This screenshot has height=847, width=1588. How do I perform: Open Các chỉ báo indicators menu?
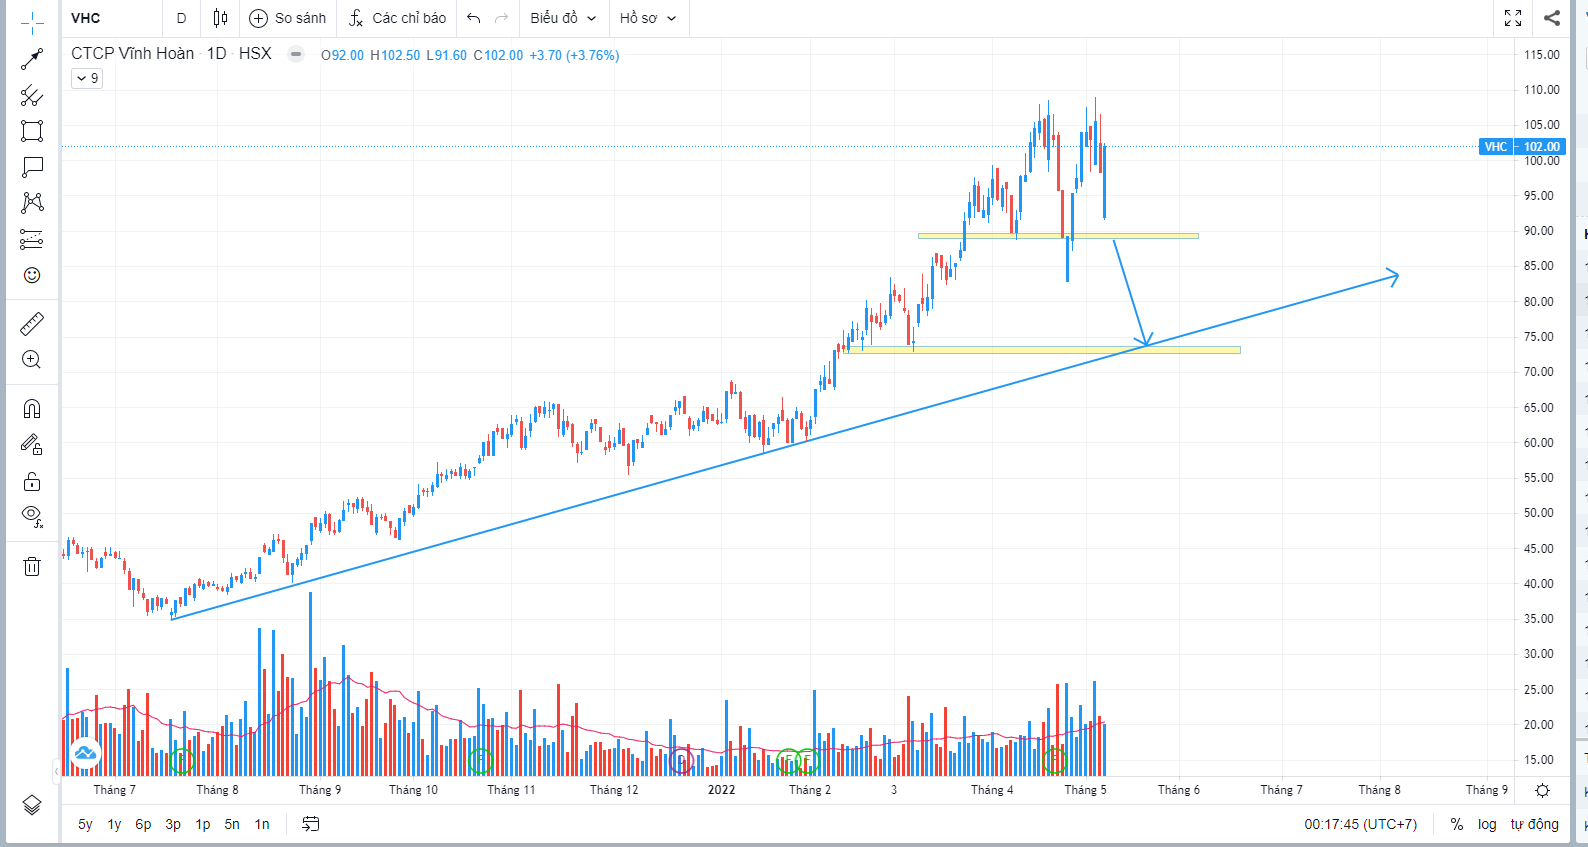coord(398,18)
